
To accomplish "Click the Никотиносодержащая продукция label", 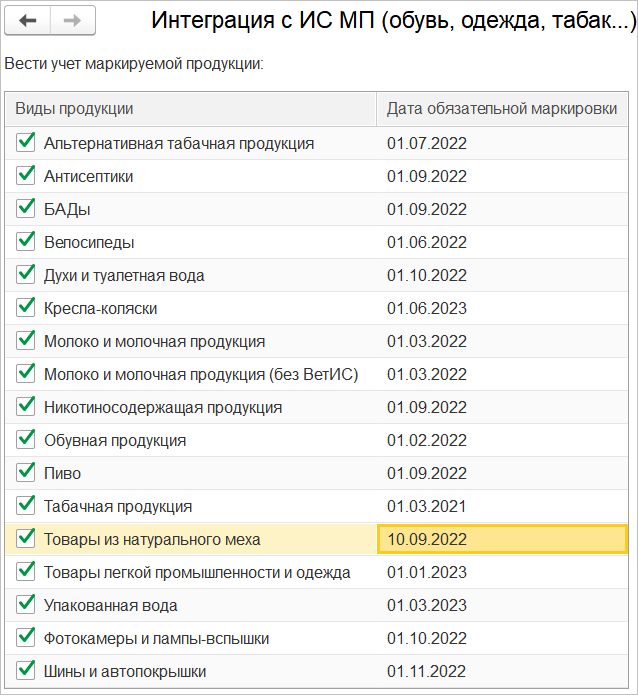I will coord(163,407).
